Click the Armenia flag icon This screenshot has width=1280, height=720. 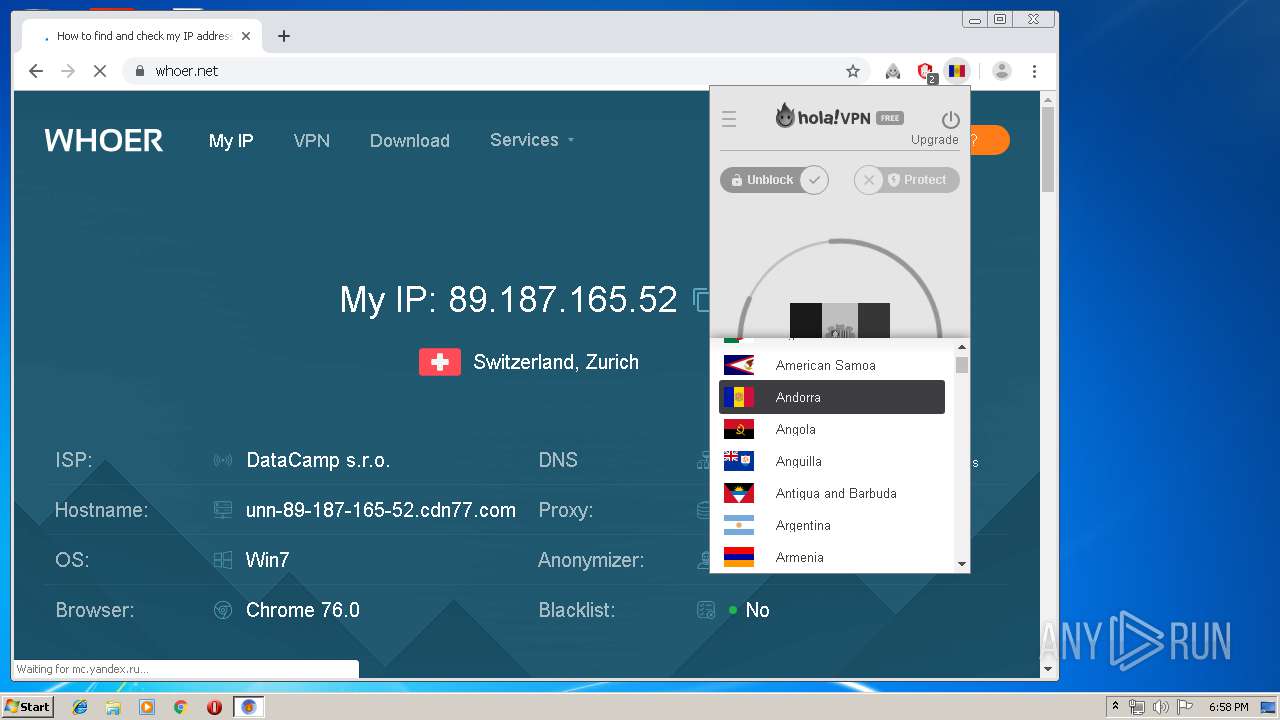(x=739, y=557)
